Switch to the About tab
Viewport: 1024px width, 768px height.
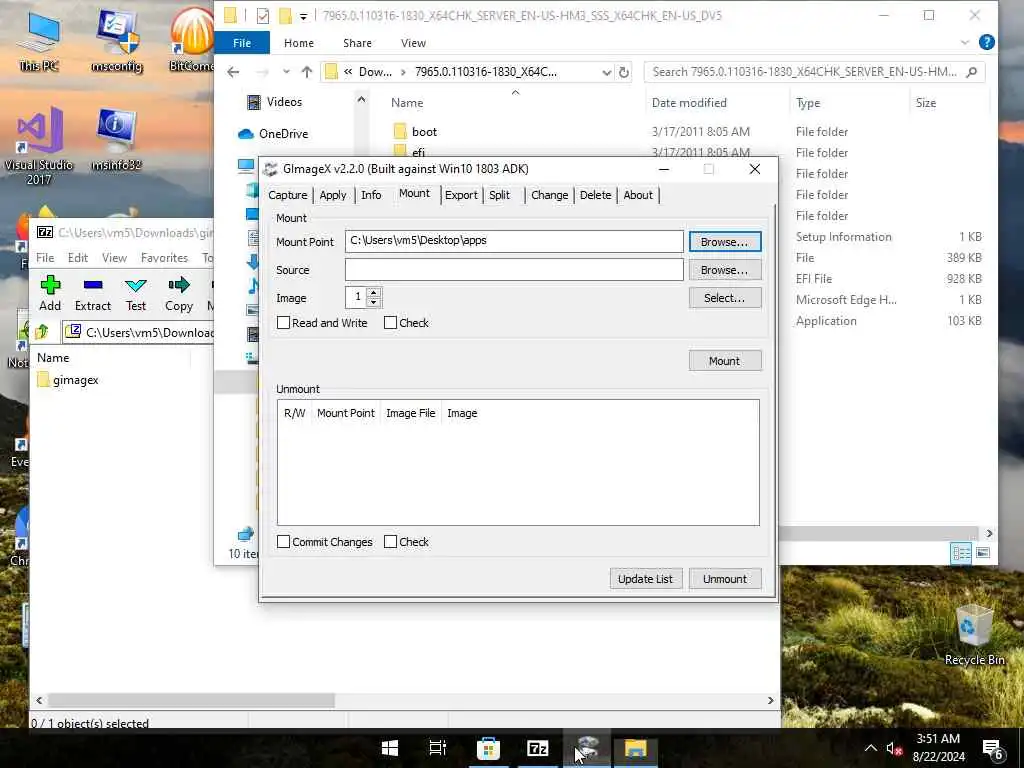[x=638, y=195]
